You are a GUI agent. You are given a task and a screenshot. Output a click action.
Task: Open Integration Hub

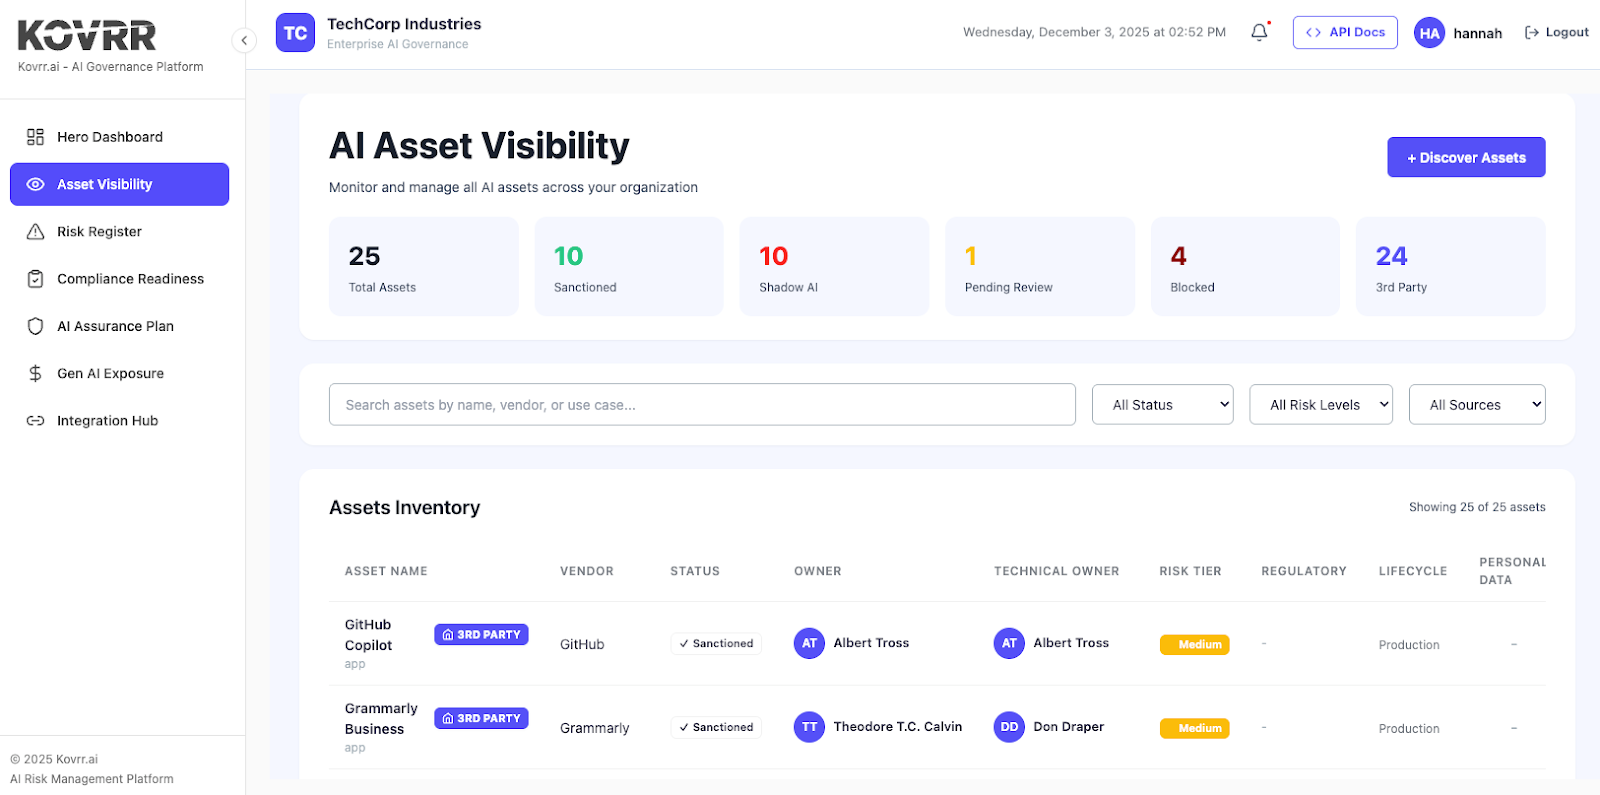[119, 421]
